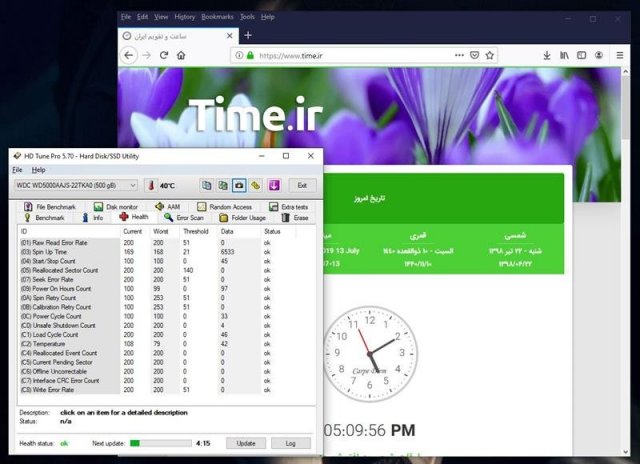
Task: Click the Exit button in HD Tune
Action: click(x=302, y=185)
